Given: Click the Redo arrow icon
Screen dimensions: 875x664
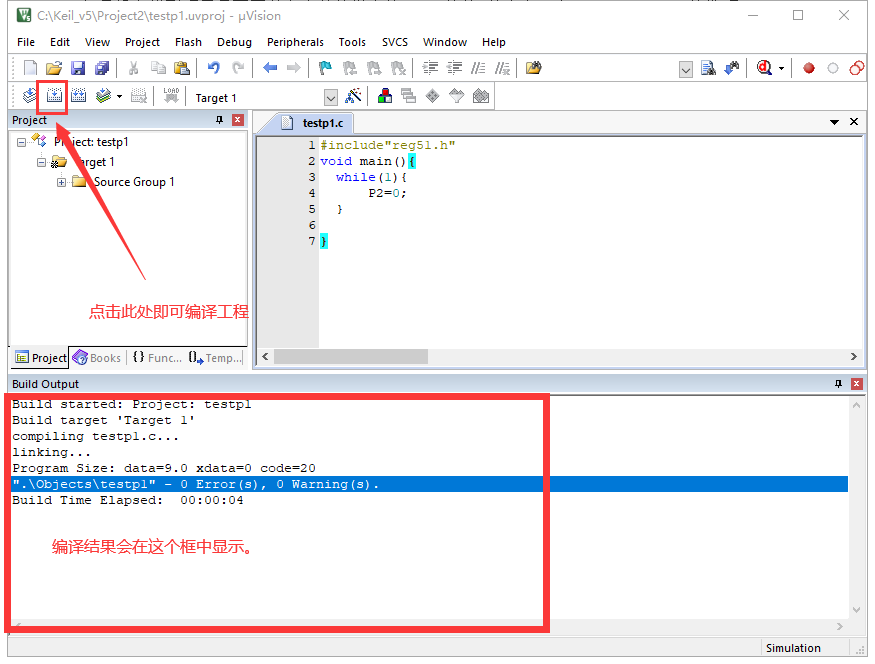Looking at the screenshot, I should (238, 68).
